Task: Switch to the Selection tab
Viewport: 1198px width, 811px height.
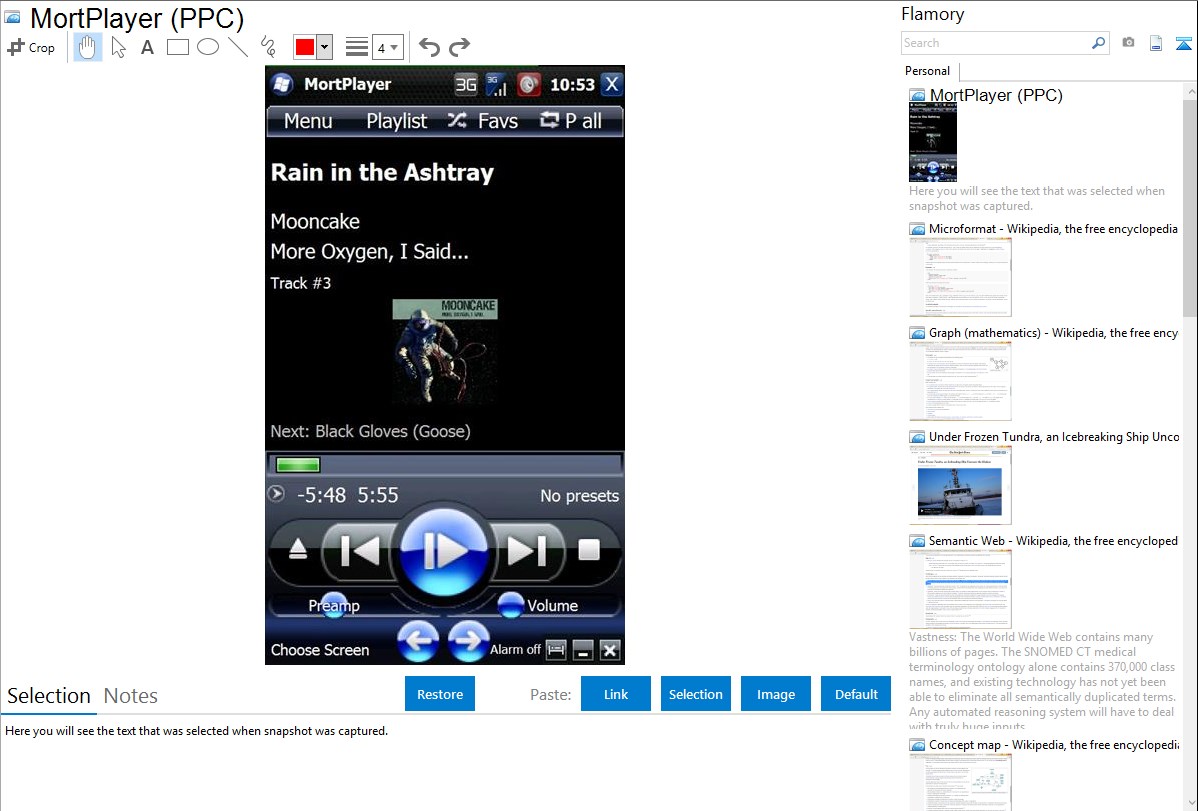Action: (49, 696)
